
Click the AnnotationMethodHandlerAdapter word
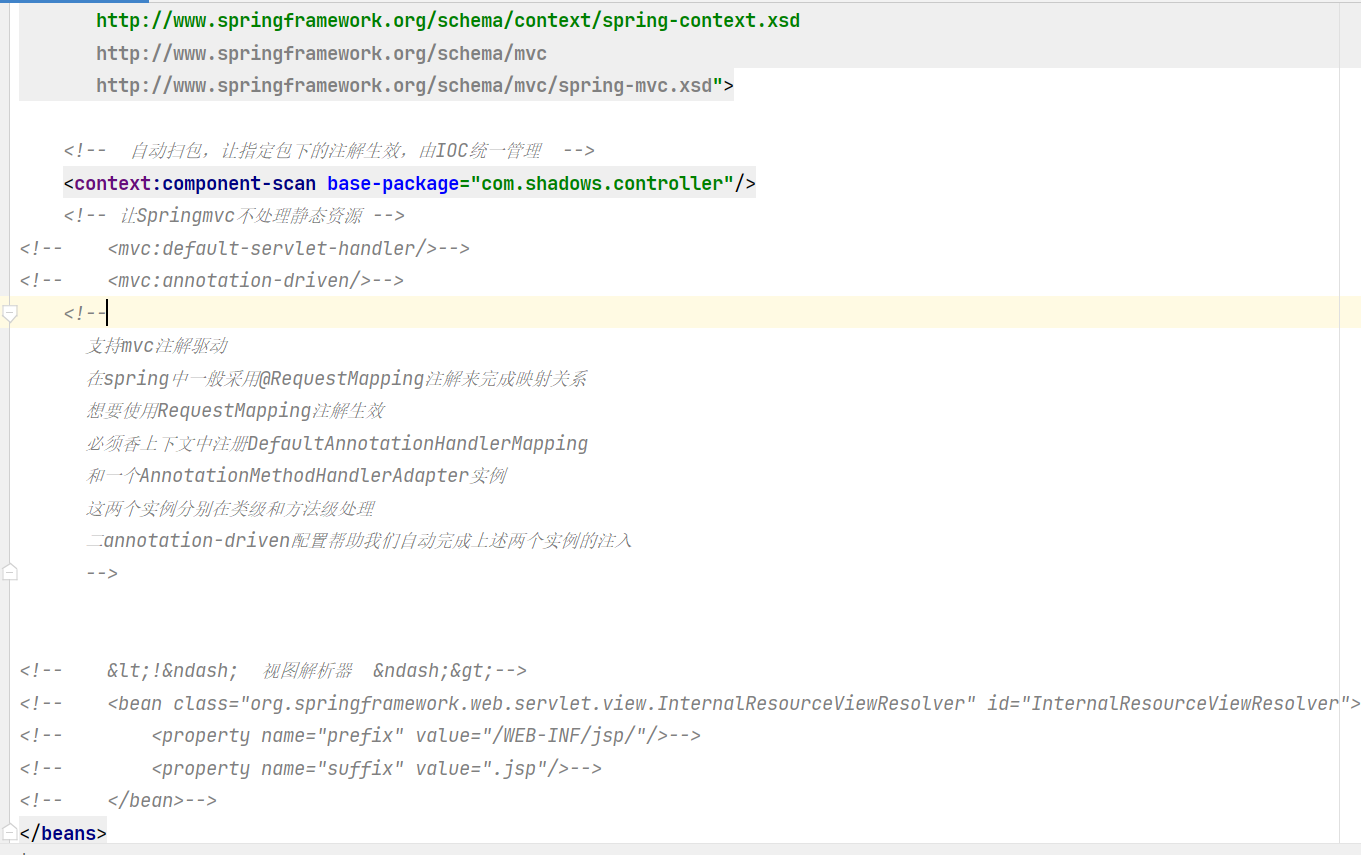(304, 476)
